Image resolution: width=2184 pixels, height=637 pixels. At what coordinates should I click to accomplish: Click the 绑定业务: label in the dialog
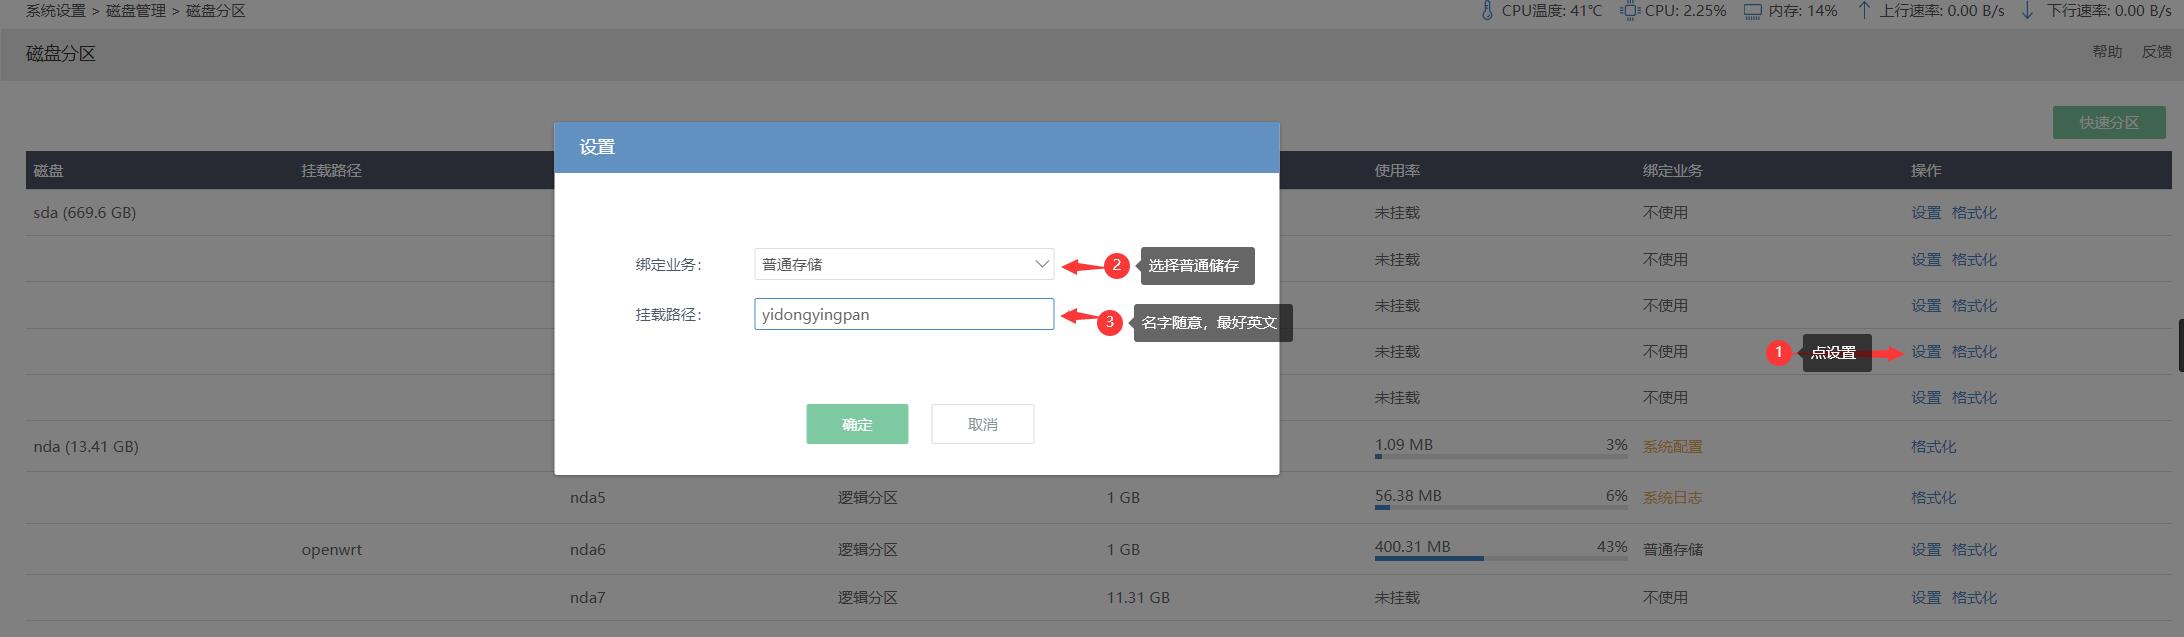pos(669,265)
